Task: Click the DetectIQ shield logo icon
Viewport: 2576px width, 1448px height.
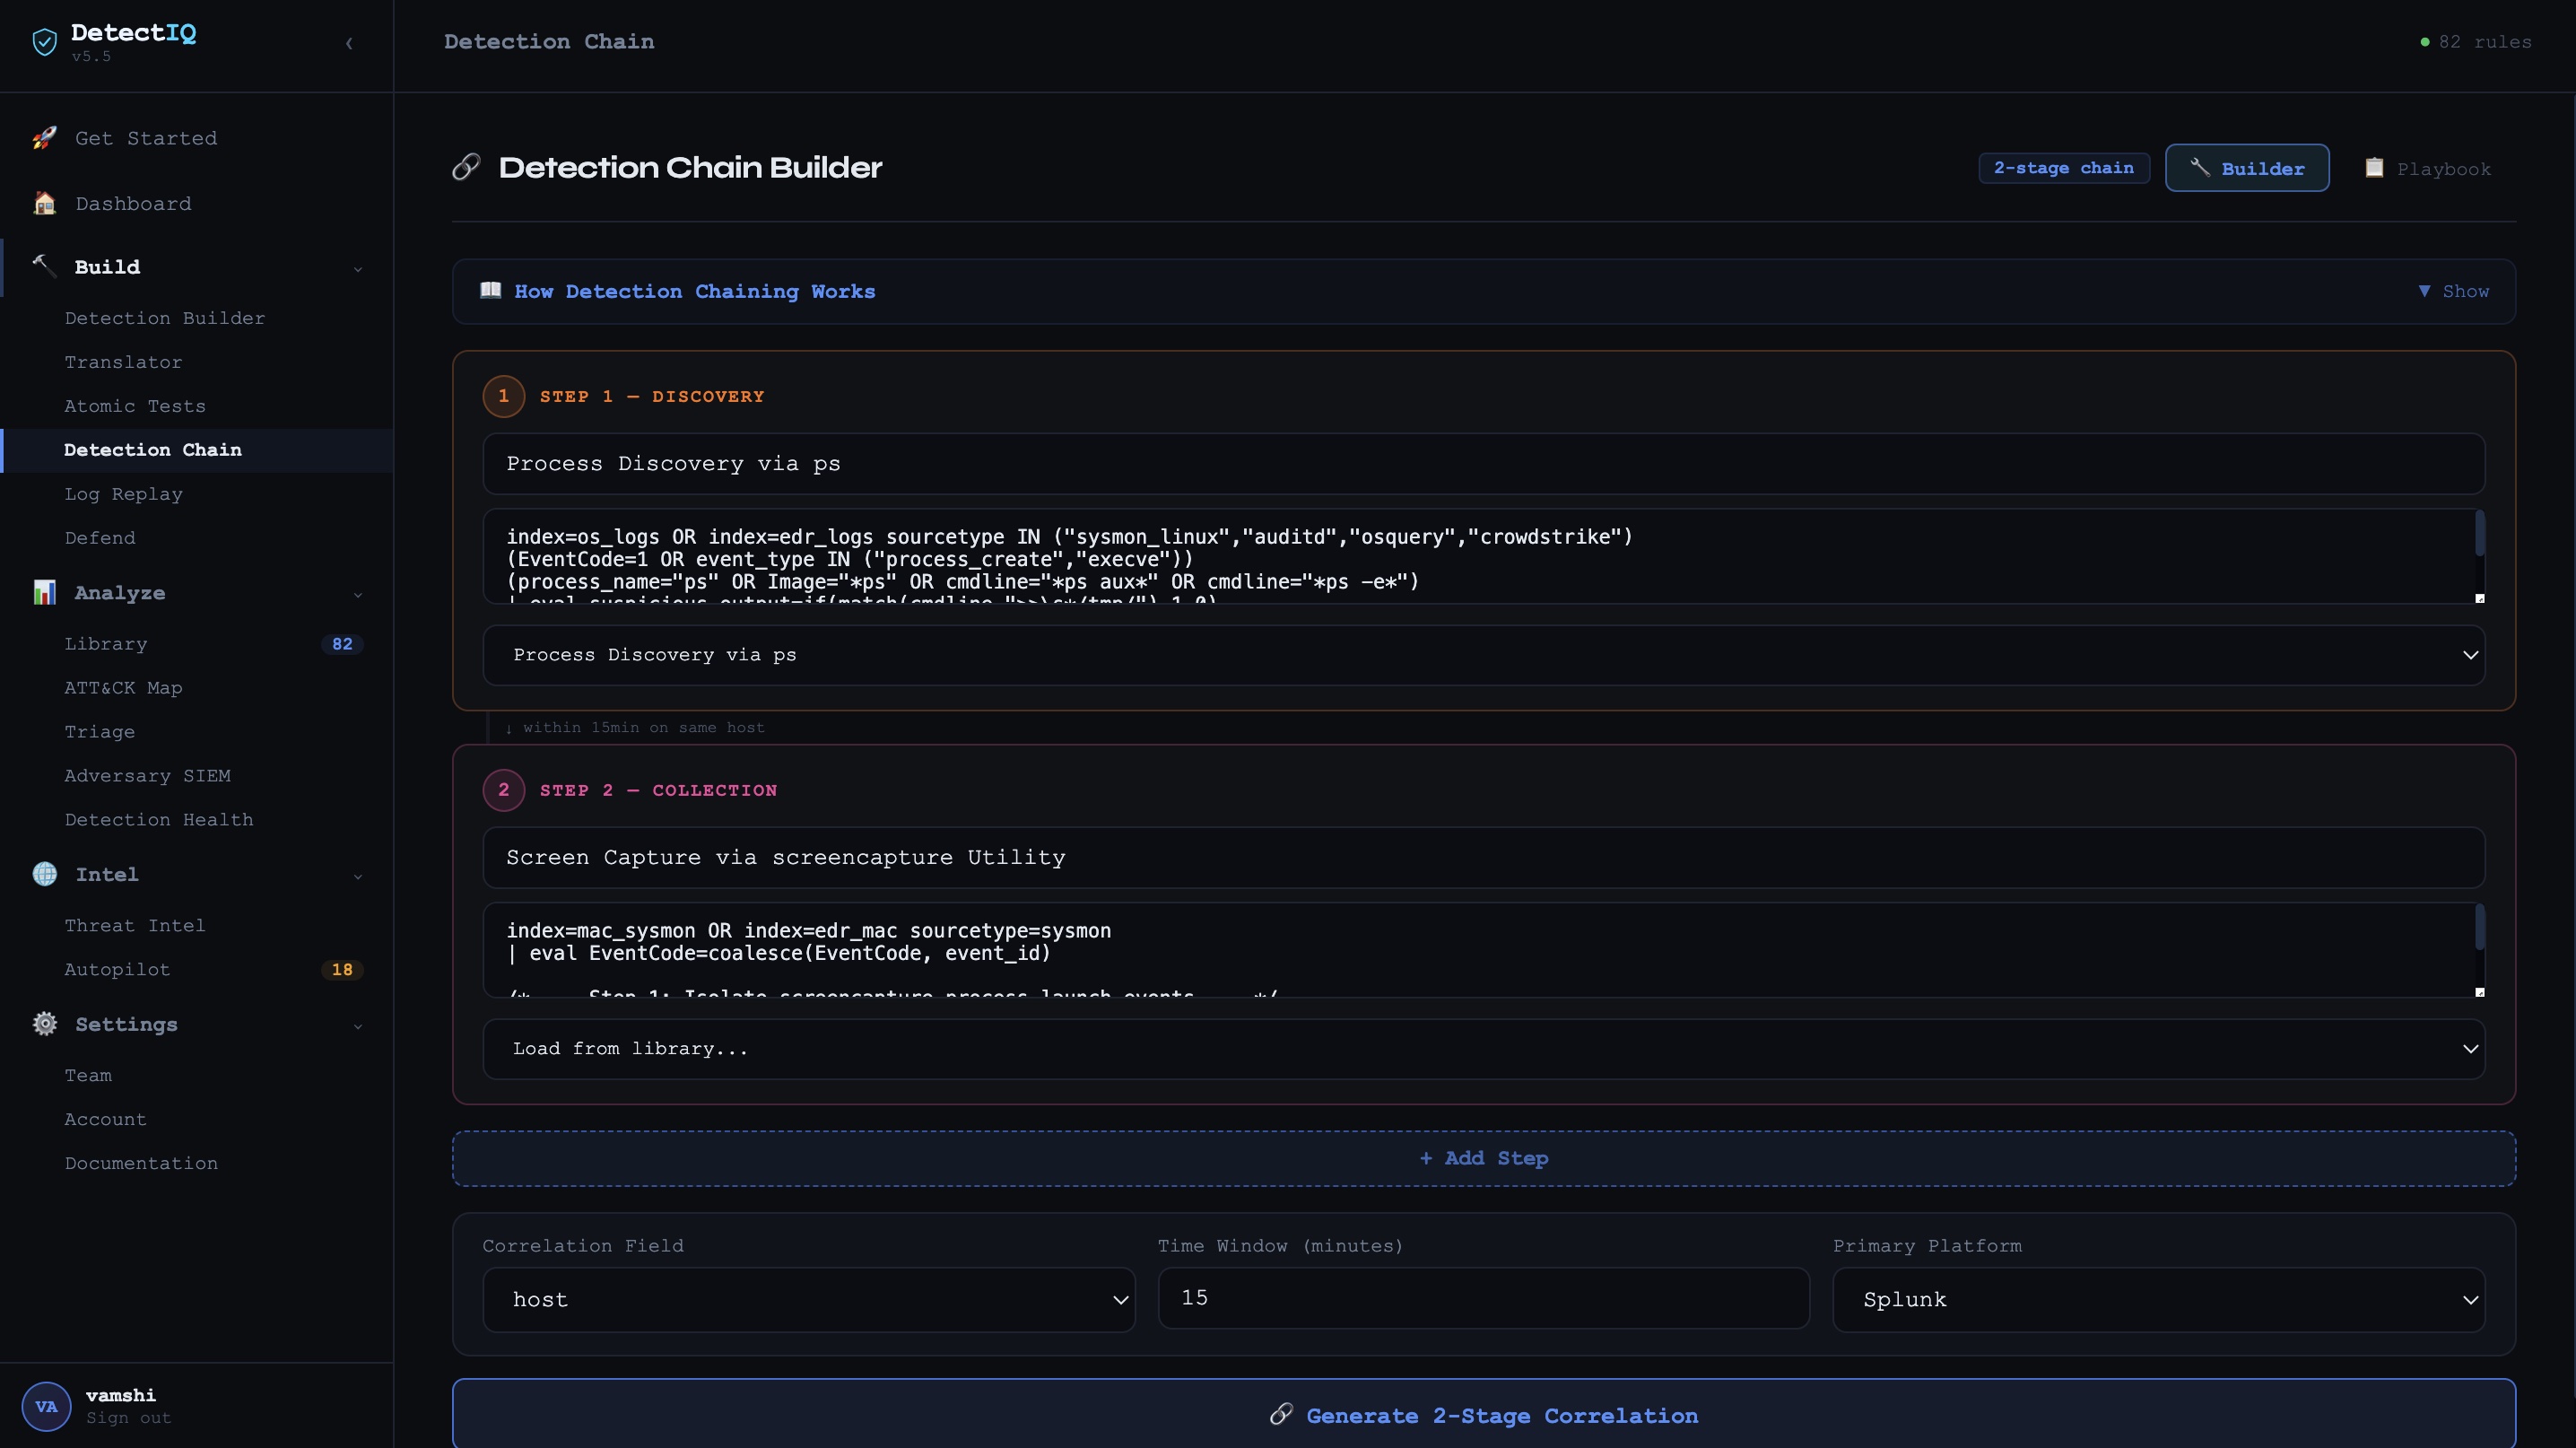Action: coord(44,42)
